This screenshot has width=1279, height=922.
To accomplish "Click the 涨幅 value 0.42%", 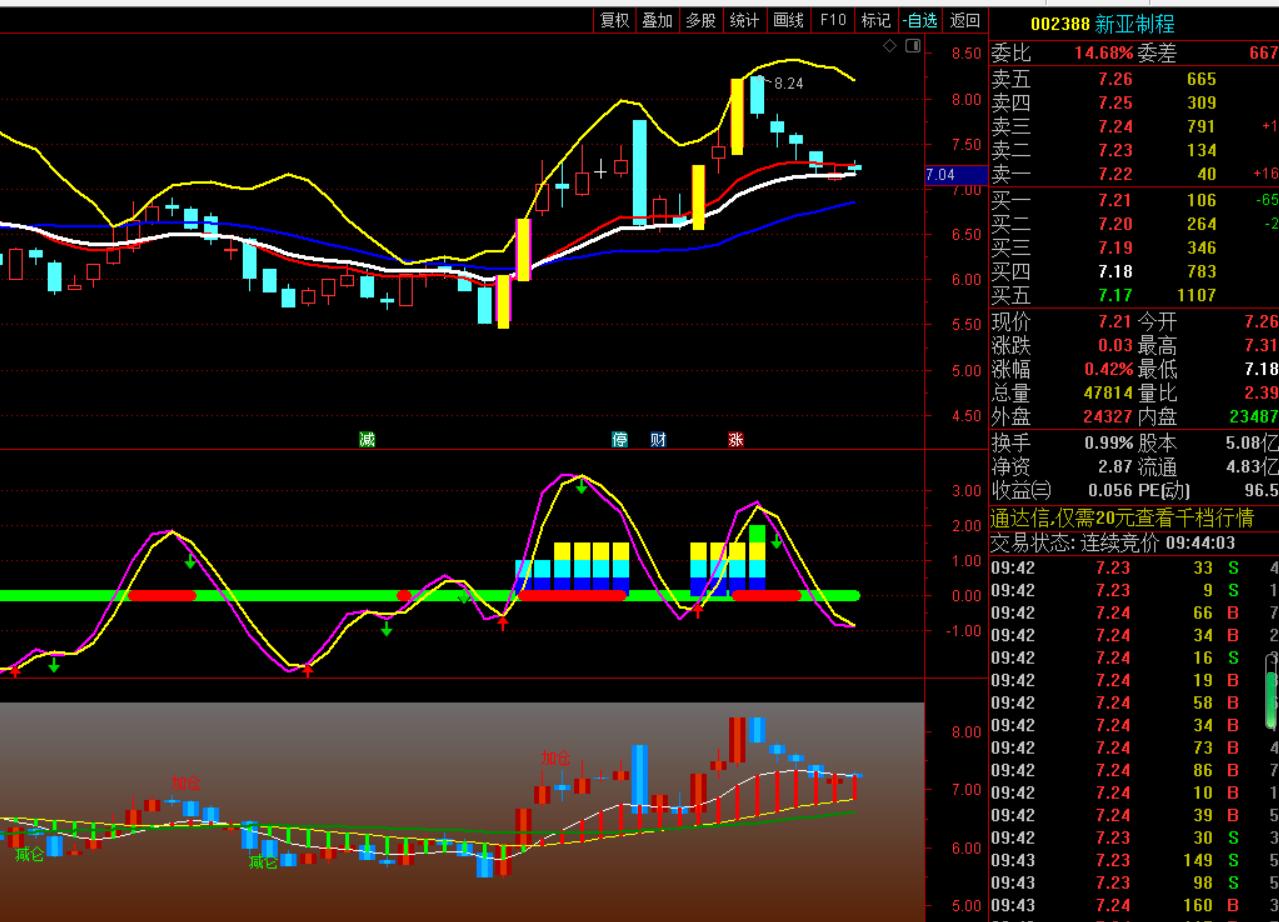I will [x=1108, y=369].
